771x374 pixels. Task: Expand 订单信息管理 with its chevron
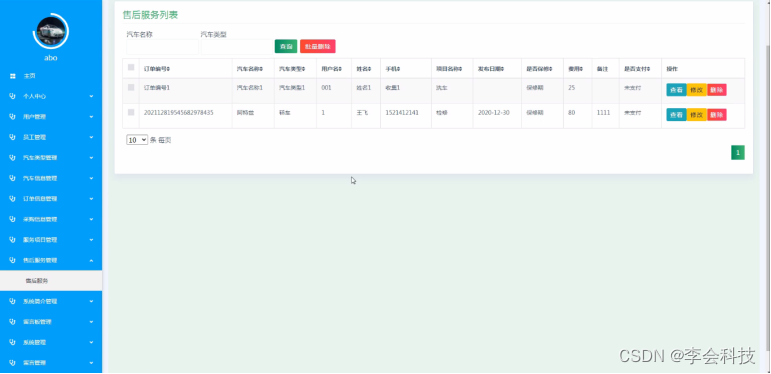pos(91,199)
